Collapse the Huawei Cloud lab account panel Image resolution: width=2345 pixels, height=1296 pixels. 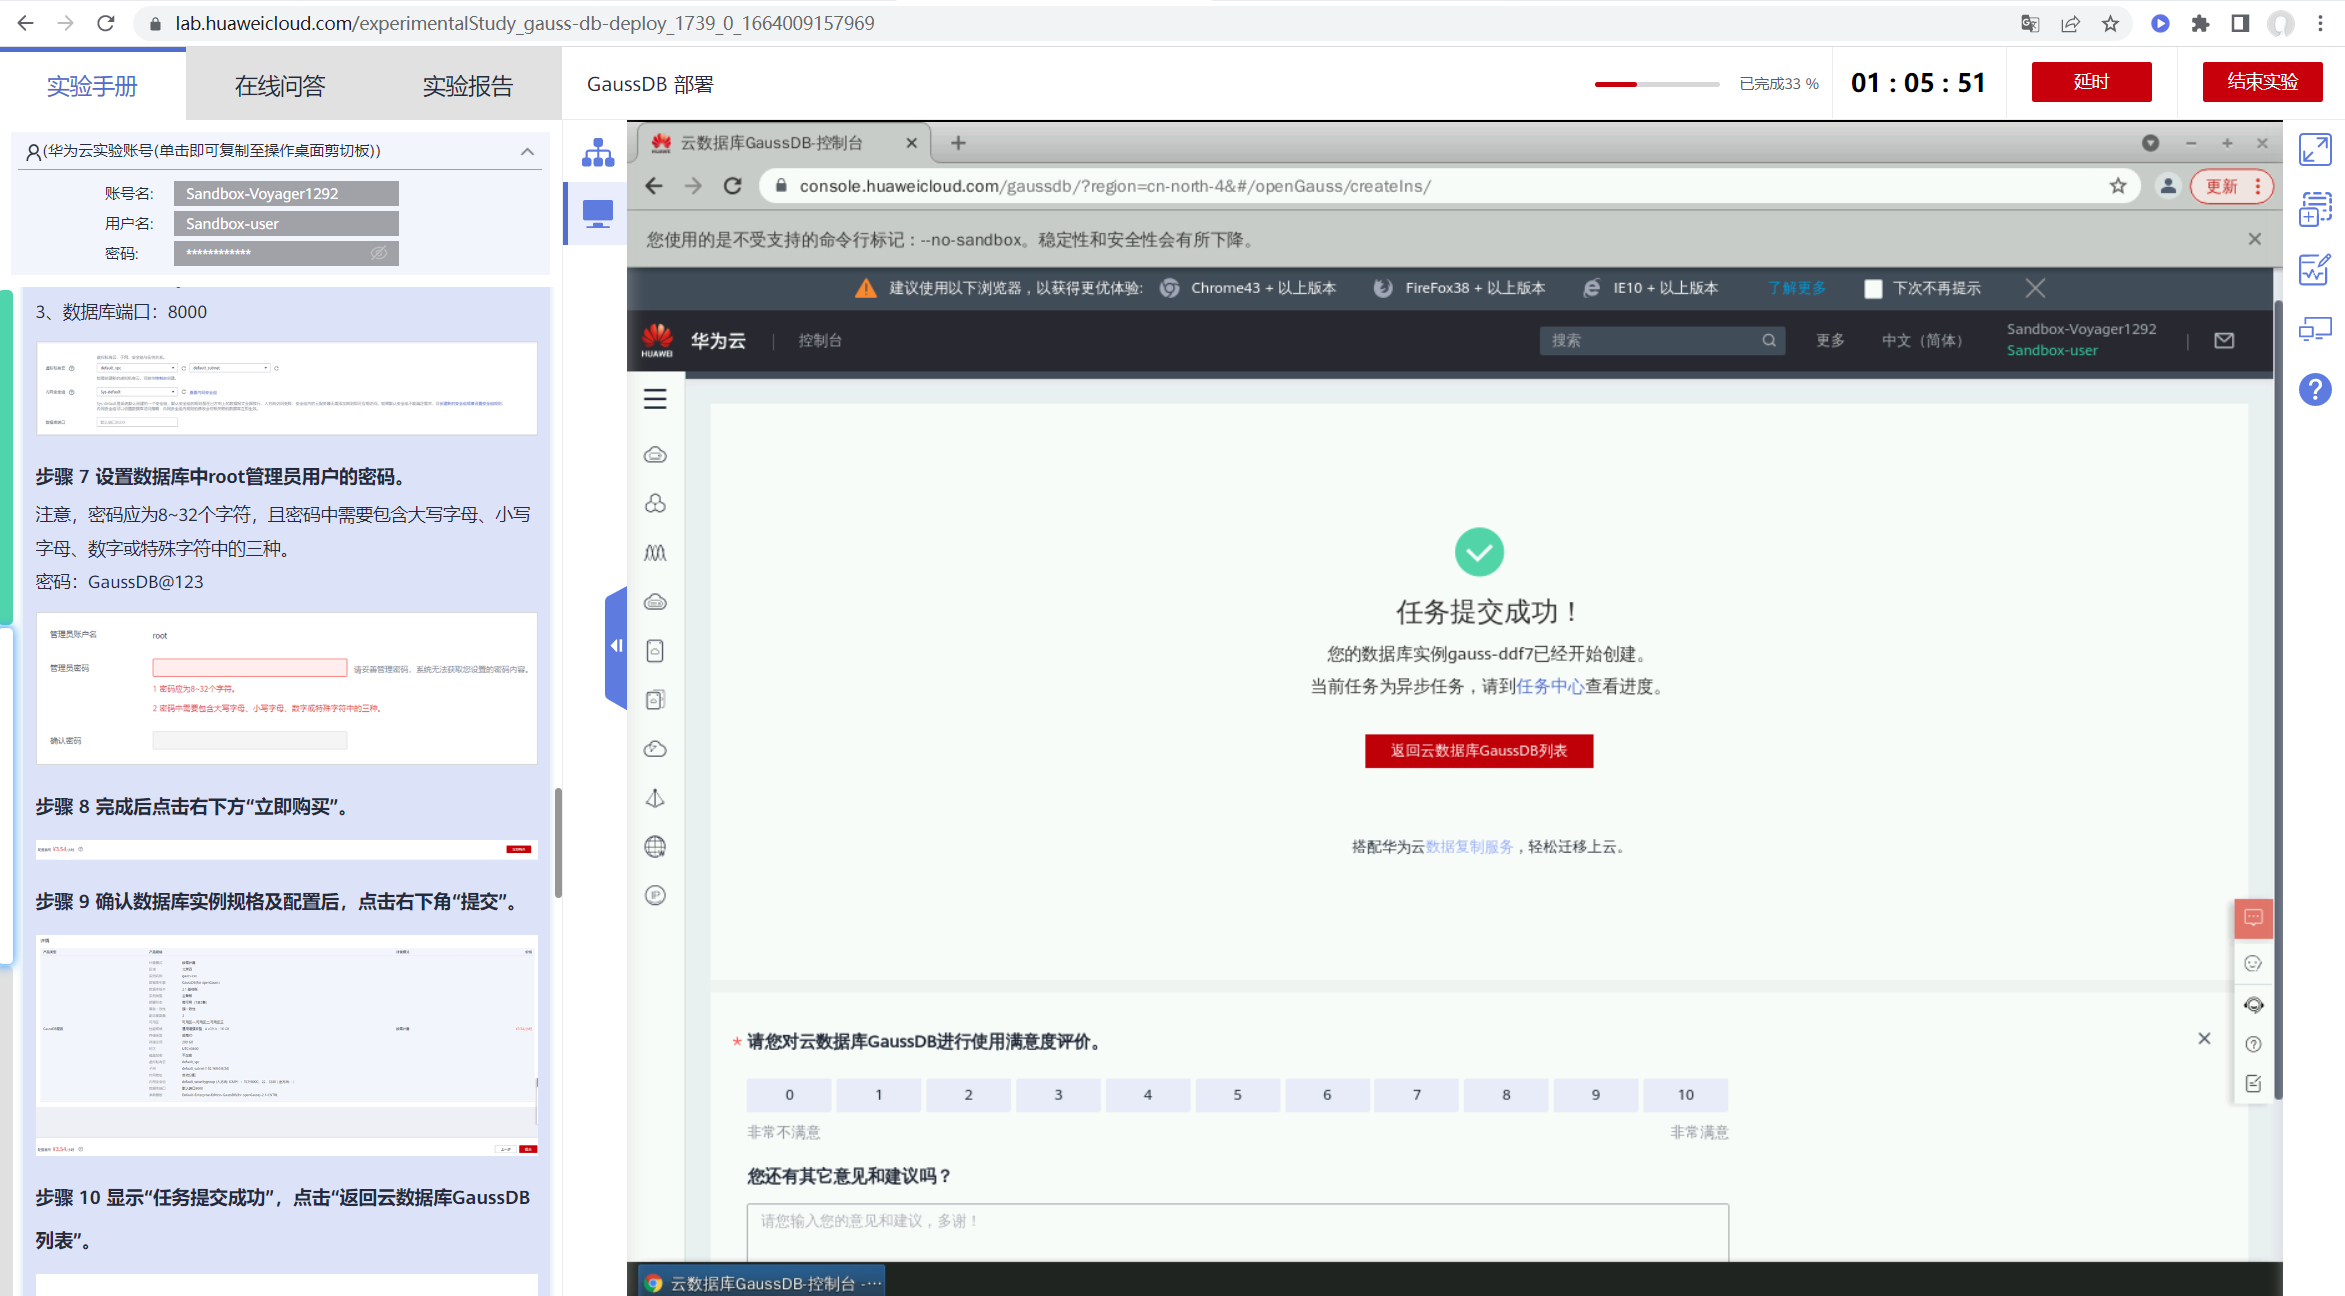tap(527, 151)
